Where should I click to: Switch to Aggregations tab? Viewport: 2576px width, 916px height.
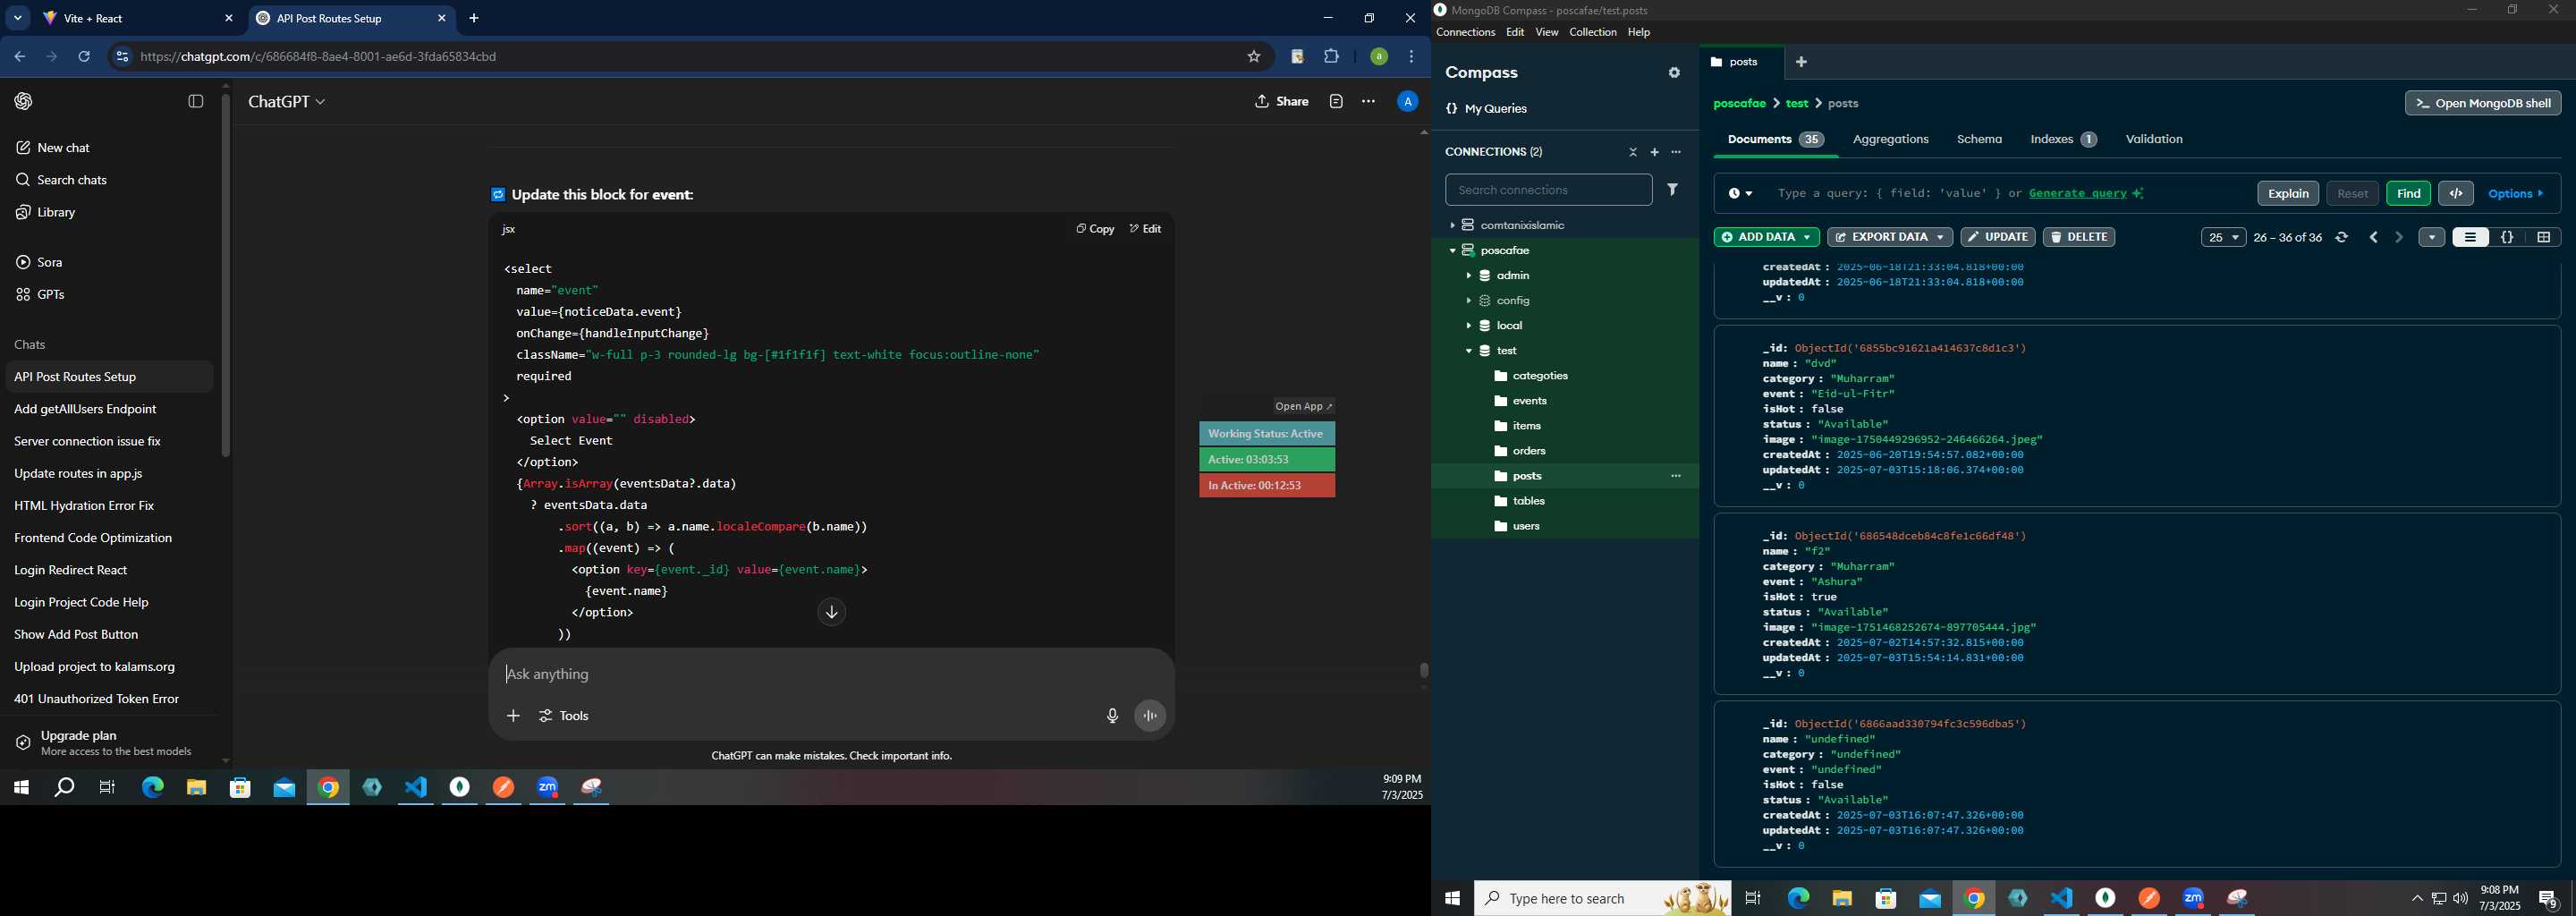pos(1890,139)
